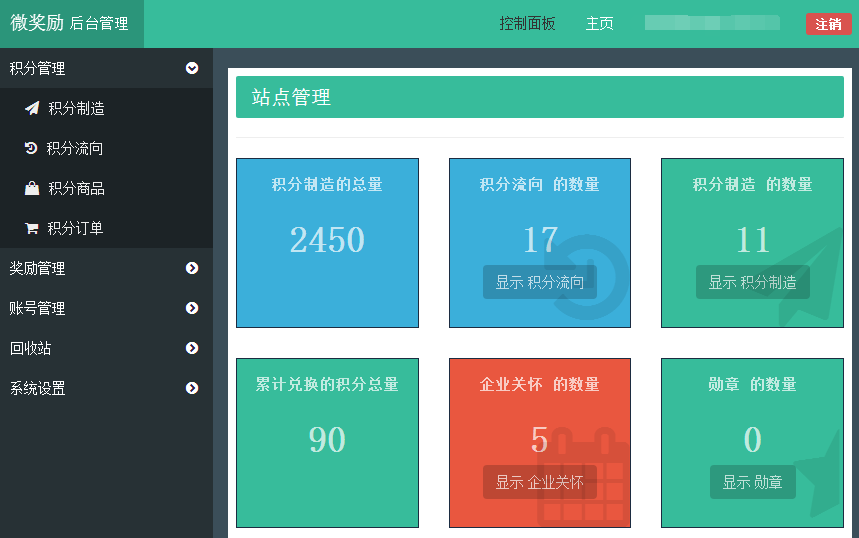Go to 主页 in the top navigation
The height and width of the screenshot is (538, 859).
point(599,24)
